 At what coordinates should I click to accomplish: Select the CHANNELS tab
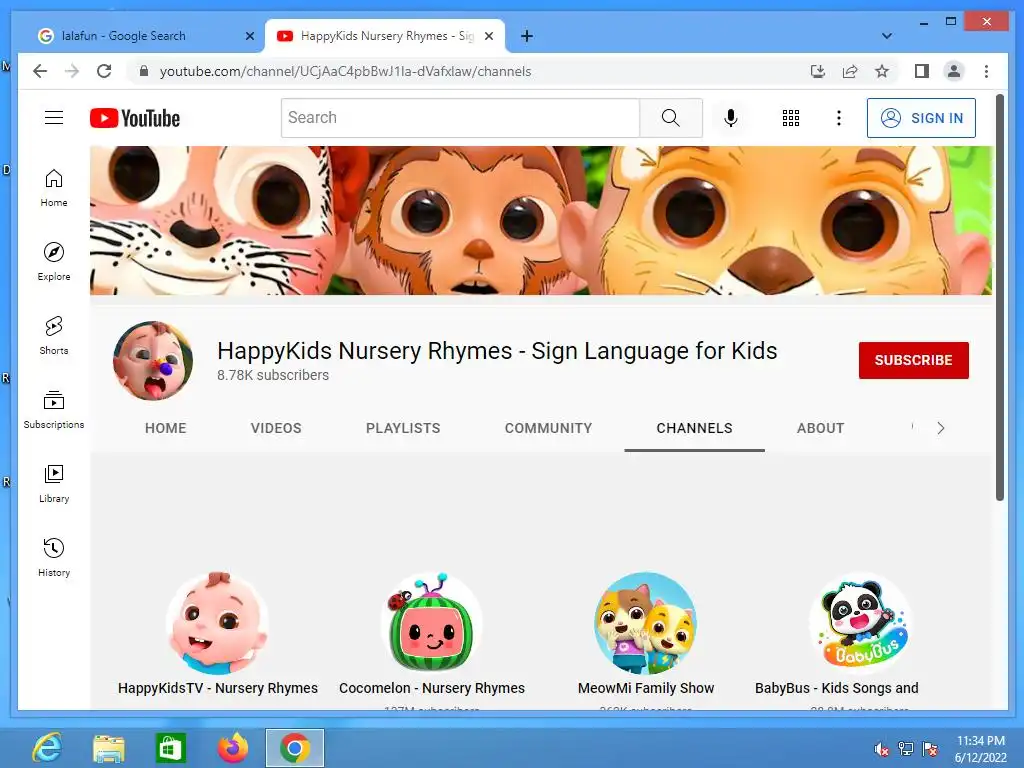694,428
